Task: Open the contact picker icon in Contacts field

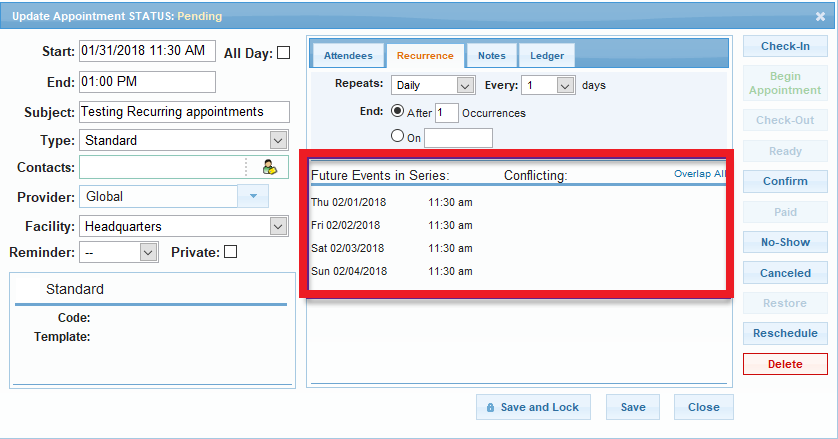Action: [x=270, y=167]
